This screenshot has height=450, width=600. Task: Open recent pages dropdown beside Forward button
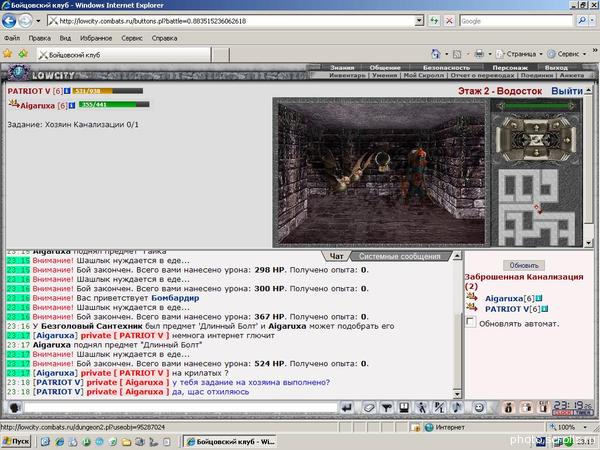click(x=38, y=21)
